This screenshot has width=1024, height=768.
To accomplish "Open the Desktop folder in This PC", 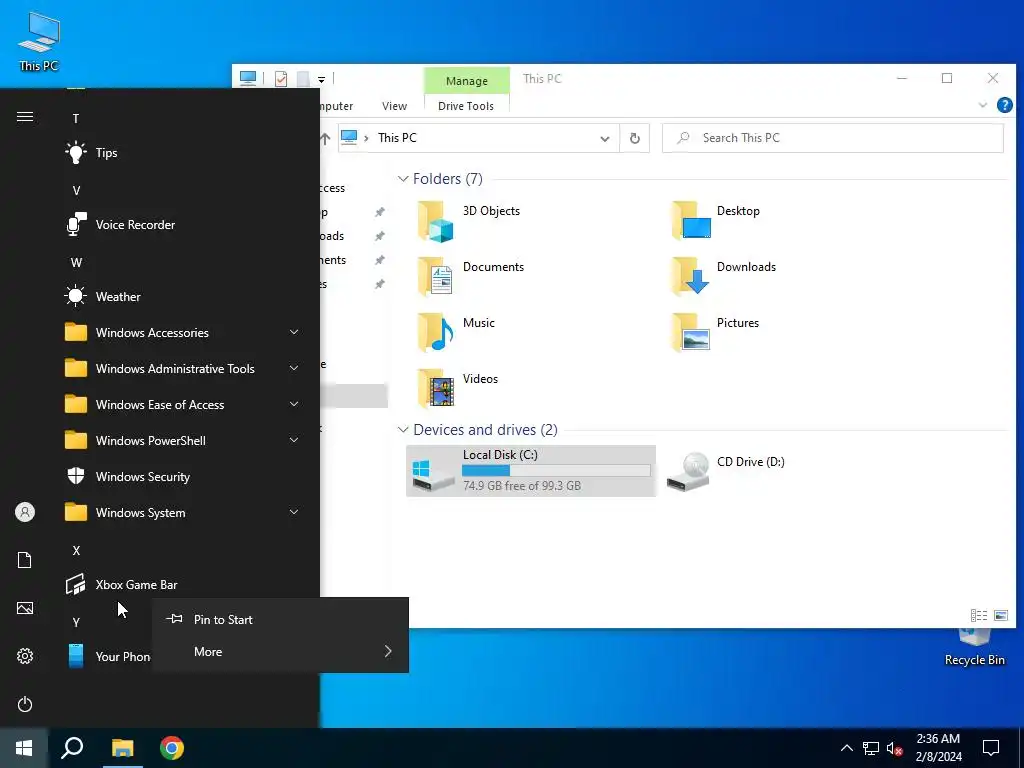I will (716, 221).
